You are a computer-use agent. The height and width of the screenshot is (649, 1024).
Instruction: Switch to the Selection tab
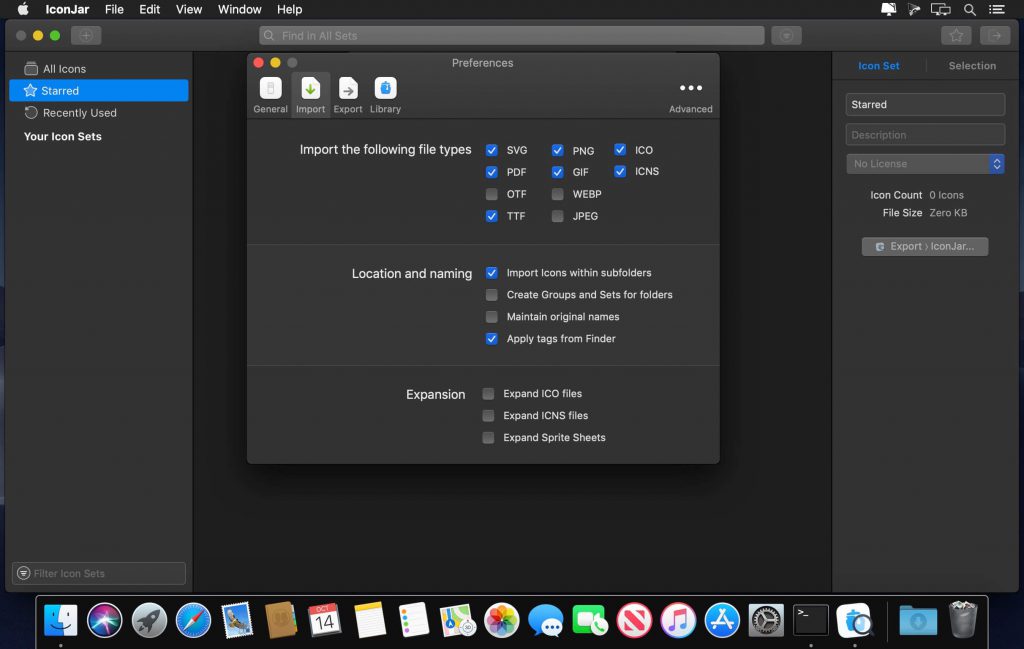(x=972, y=66)
